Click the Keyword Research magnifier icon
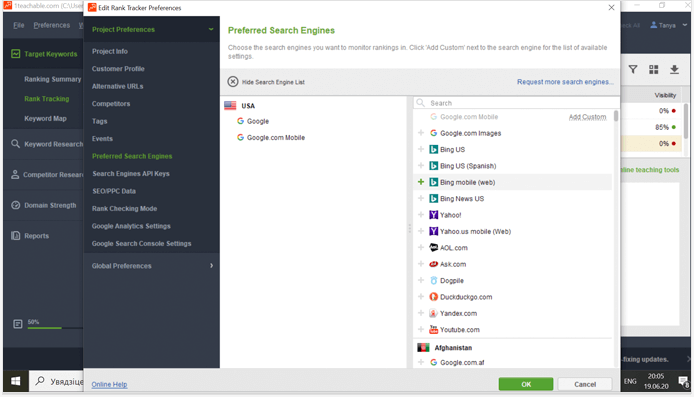The width and height of the screenshot is (694, 397). pyautogui.click(x=15, y=144)
